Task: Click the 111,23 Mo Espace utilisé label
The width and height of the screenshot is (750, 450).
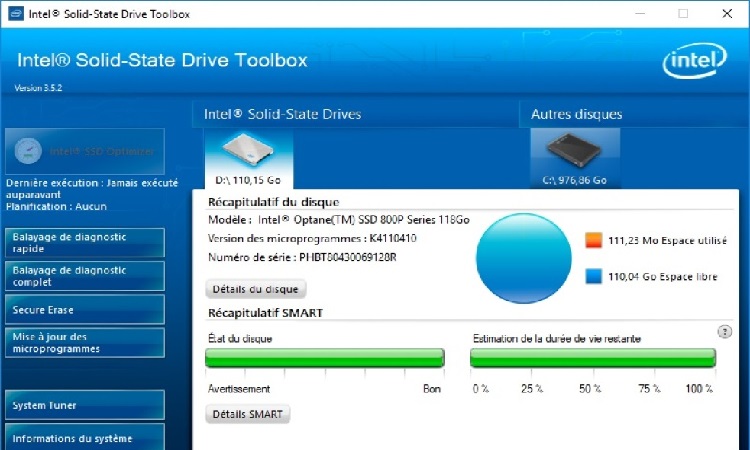Action: coord(667,241)
